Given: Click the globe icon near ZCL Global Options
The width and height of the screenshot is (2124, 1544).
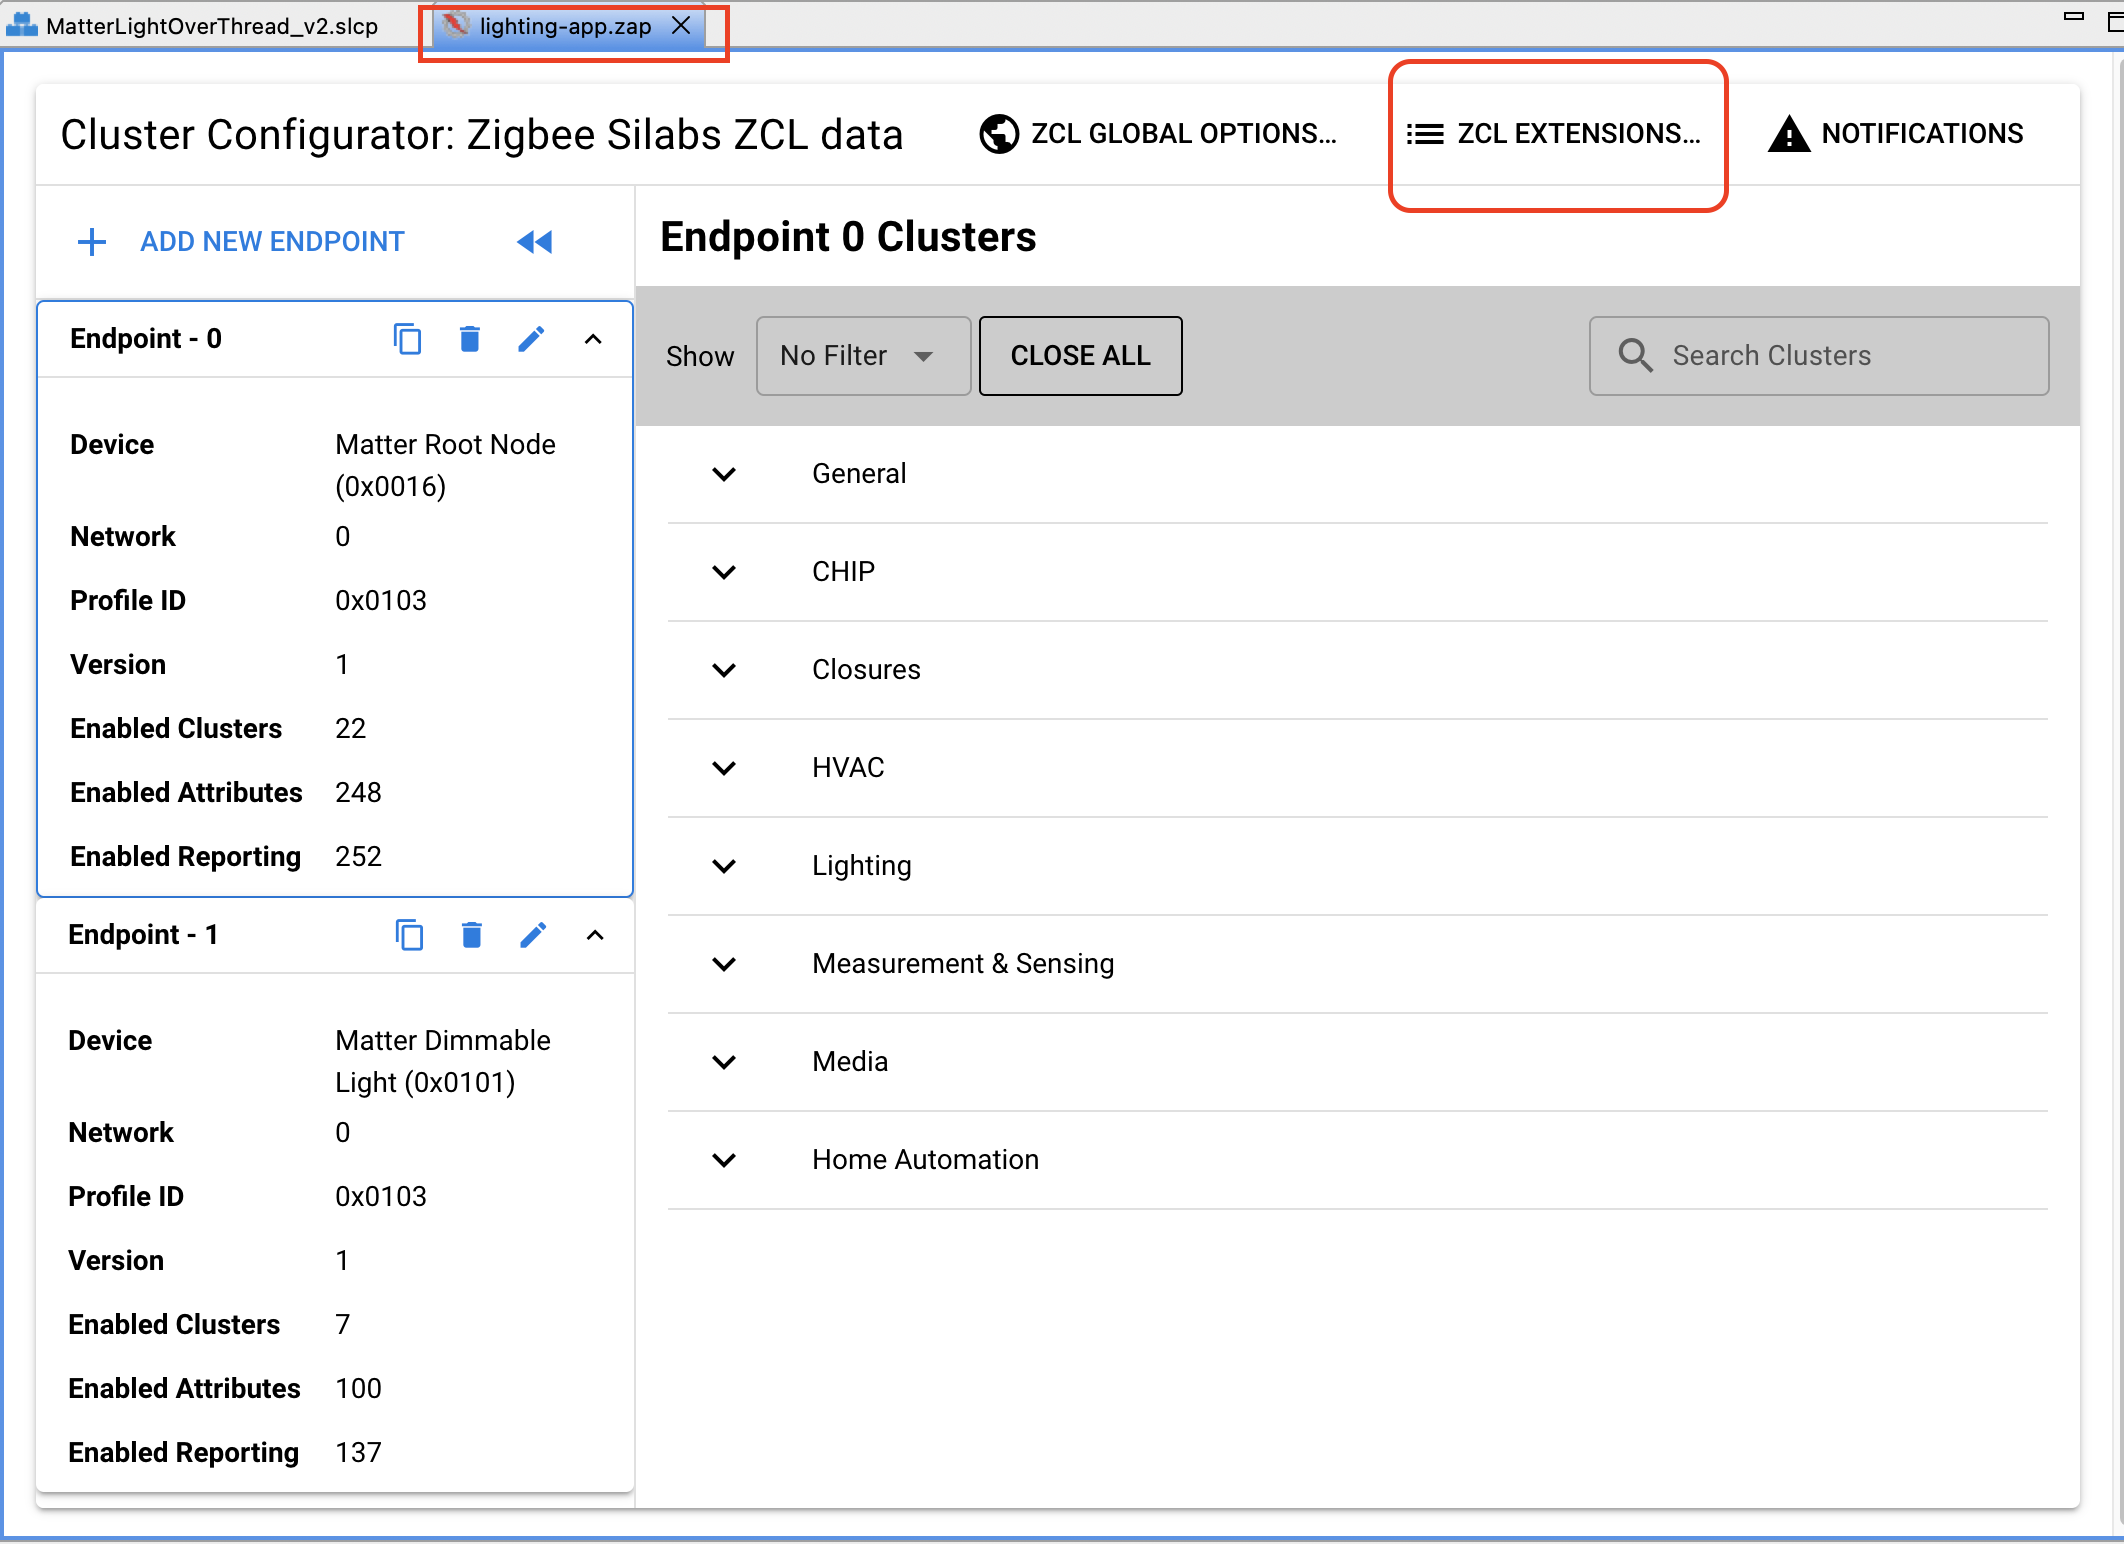Looking at the screenshot, I should click(x=999, y=133).
